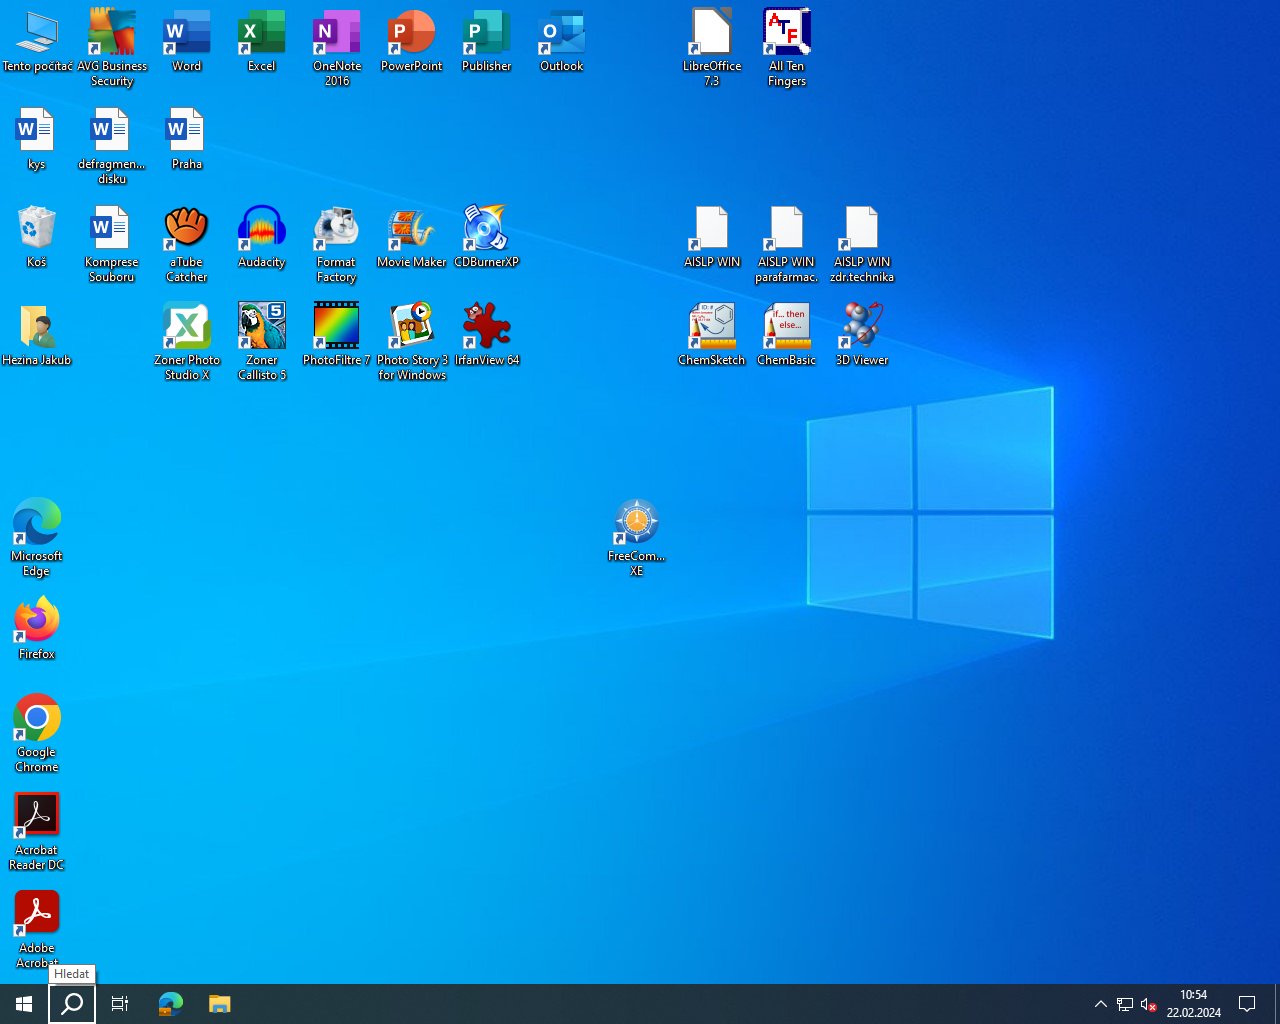Select the CDBurnerXP shortcut
Screen dimensions: 1280x1024
[487, 237]
